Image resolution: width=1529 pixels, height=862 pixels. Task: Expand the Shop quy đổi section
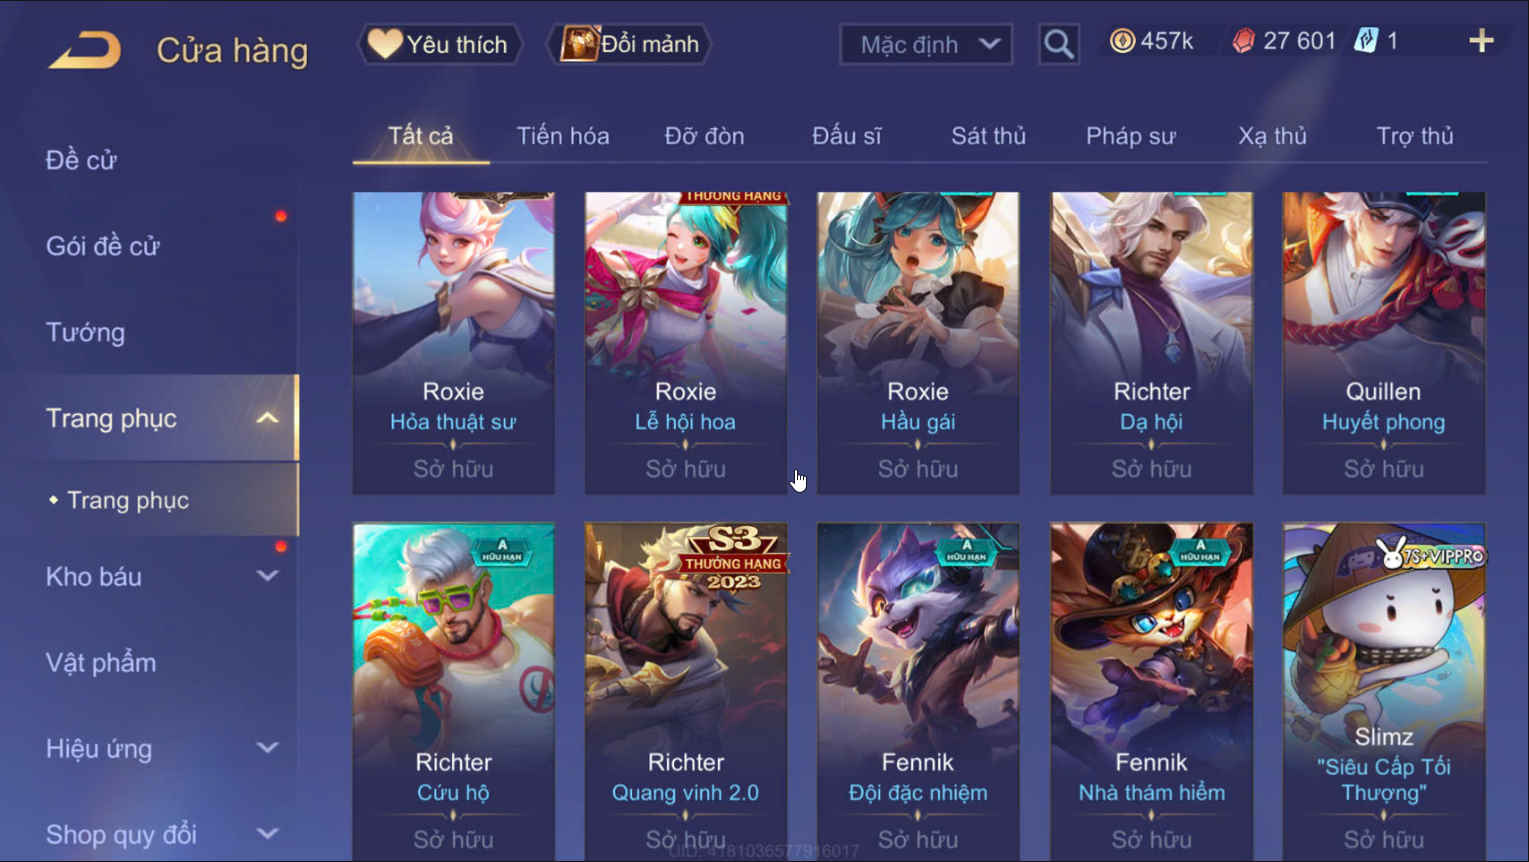(267, 834)
